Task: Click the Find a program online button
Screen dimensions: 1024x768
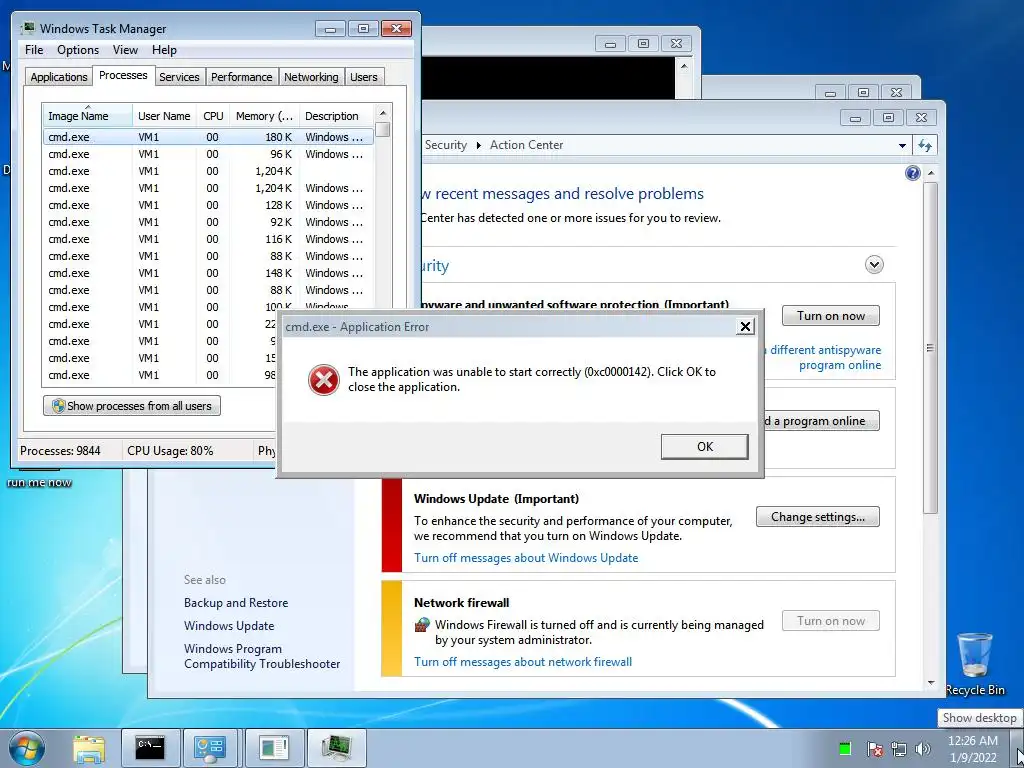Action: click(x=822, y=421)
